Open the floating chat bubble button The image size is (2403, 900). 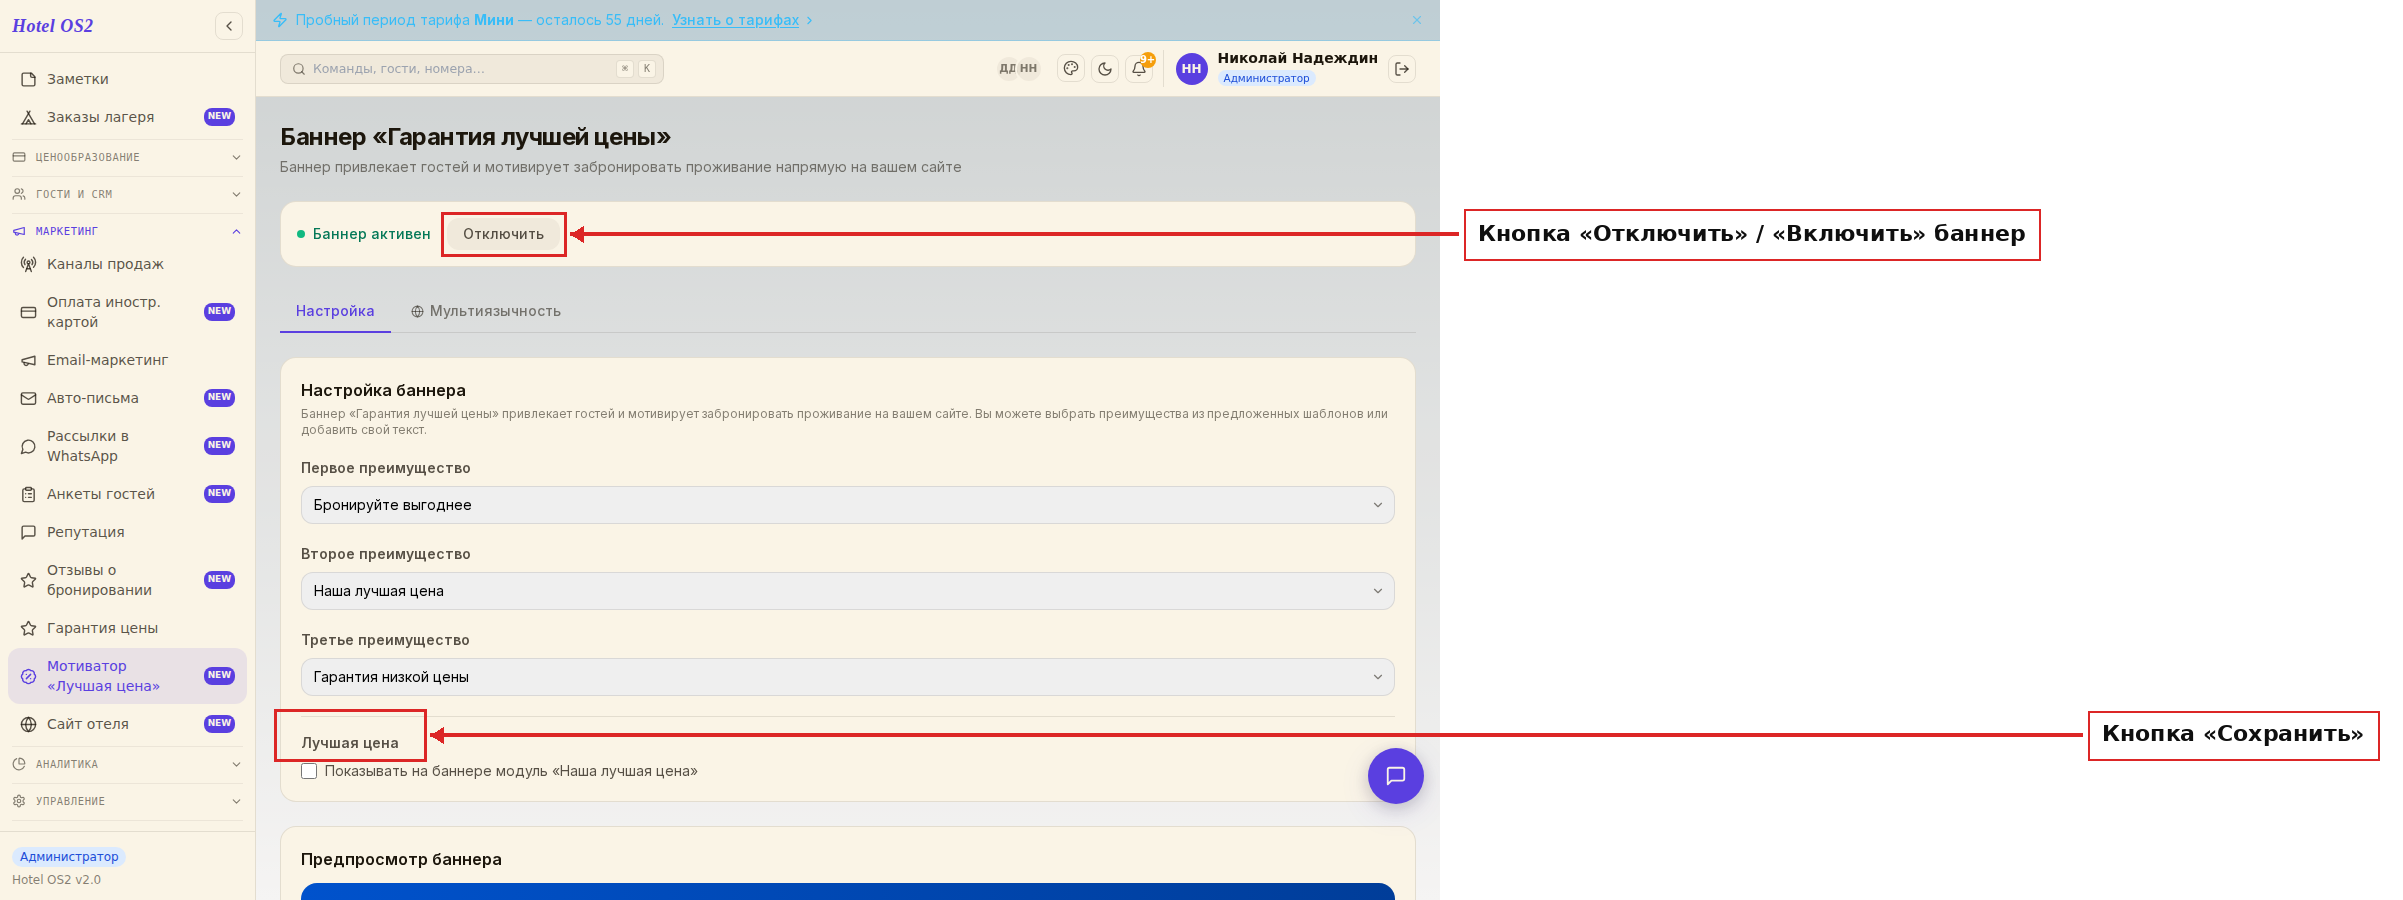point(1396,776)
